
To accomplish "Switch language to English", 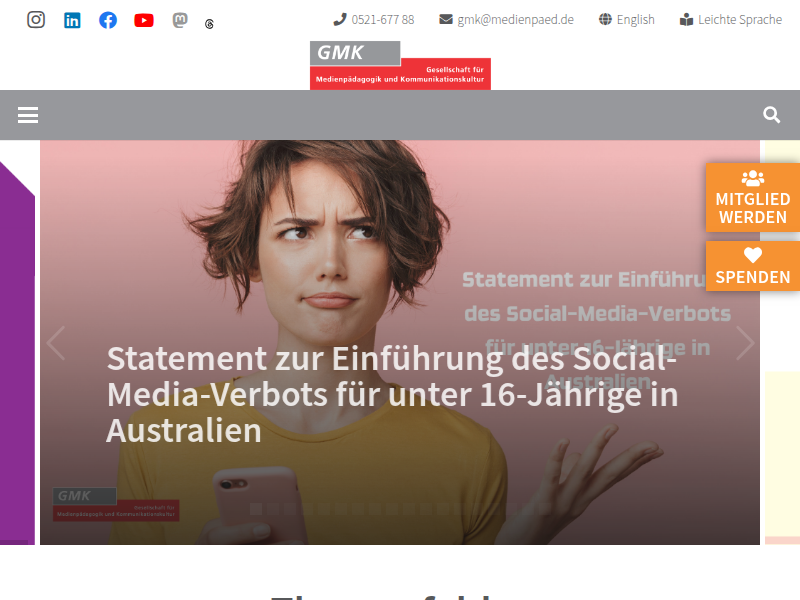I will point(627,19).
